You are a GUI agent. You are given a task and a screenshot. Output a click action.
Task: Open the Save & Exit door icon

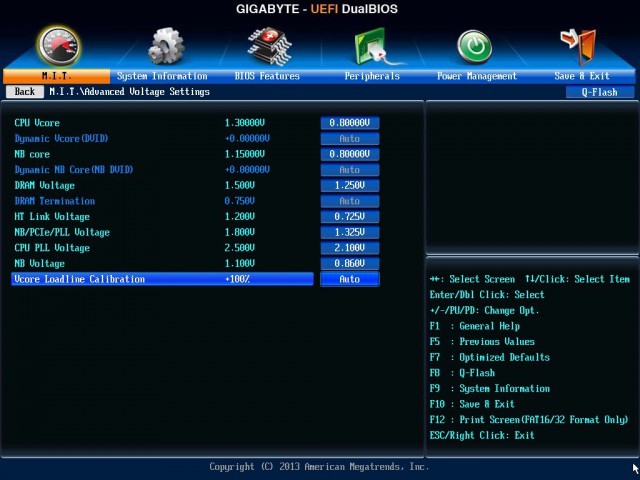578,47
